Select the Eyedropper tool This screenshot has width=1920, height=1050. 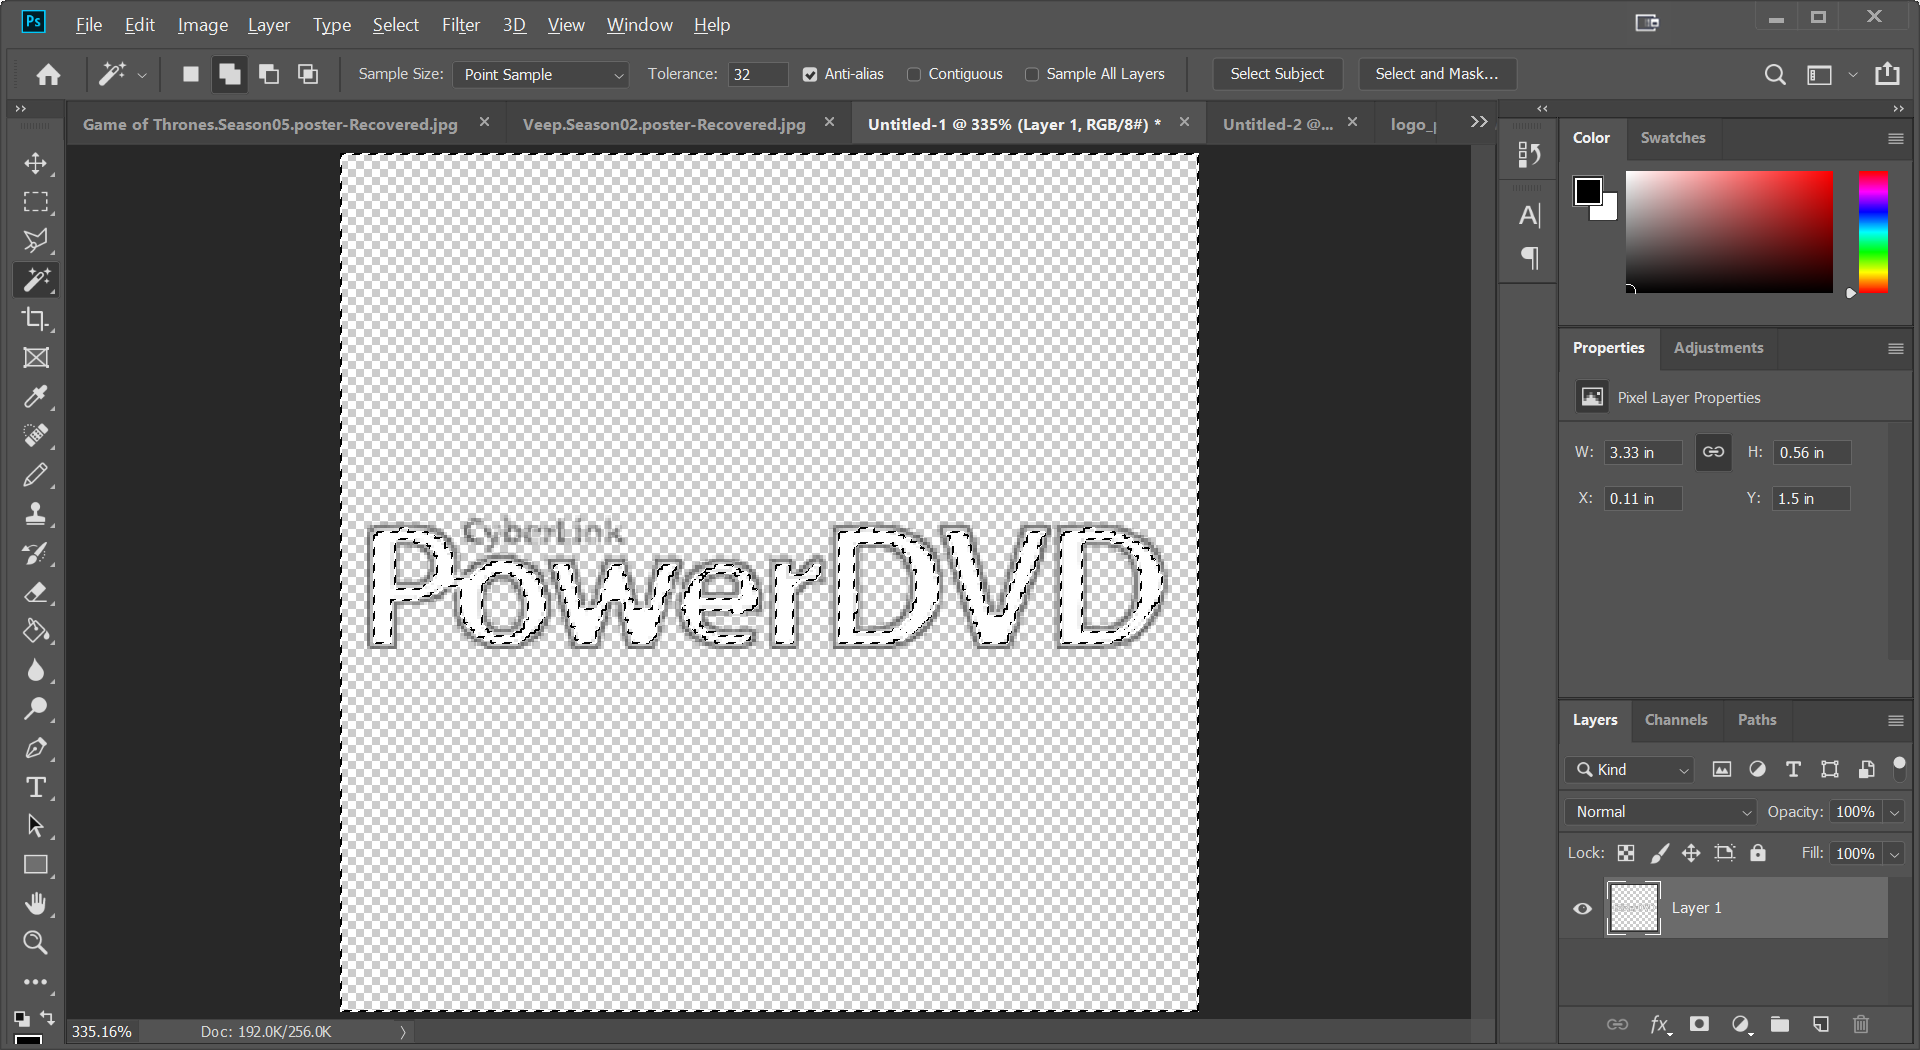(x=36, y=397)
